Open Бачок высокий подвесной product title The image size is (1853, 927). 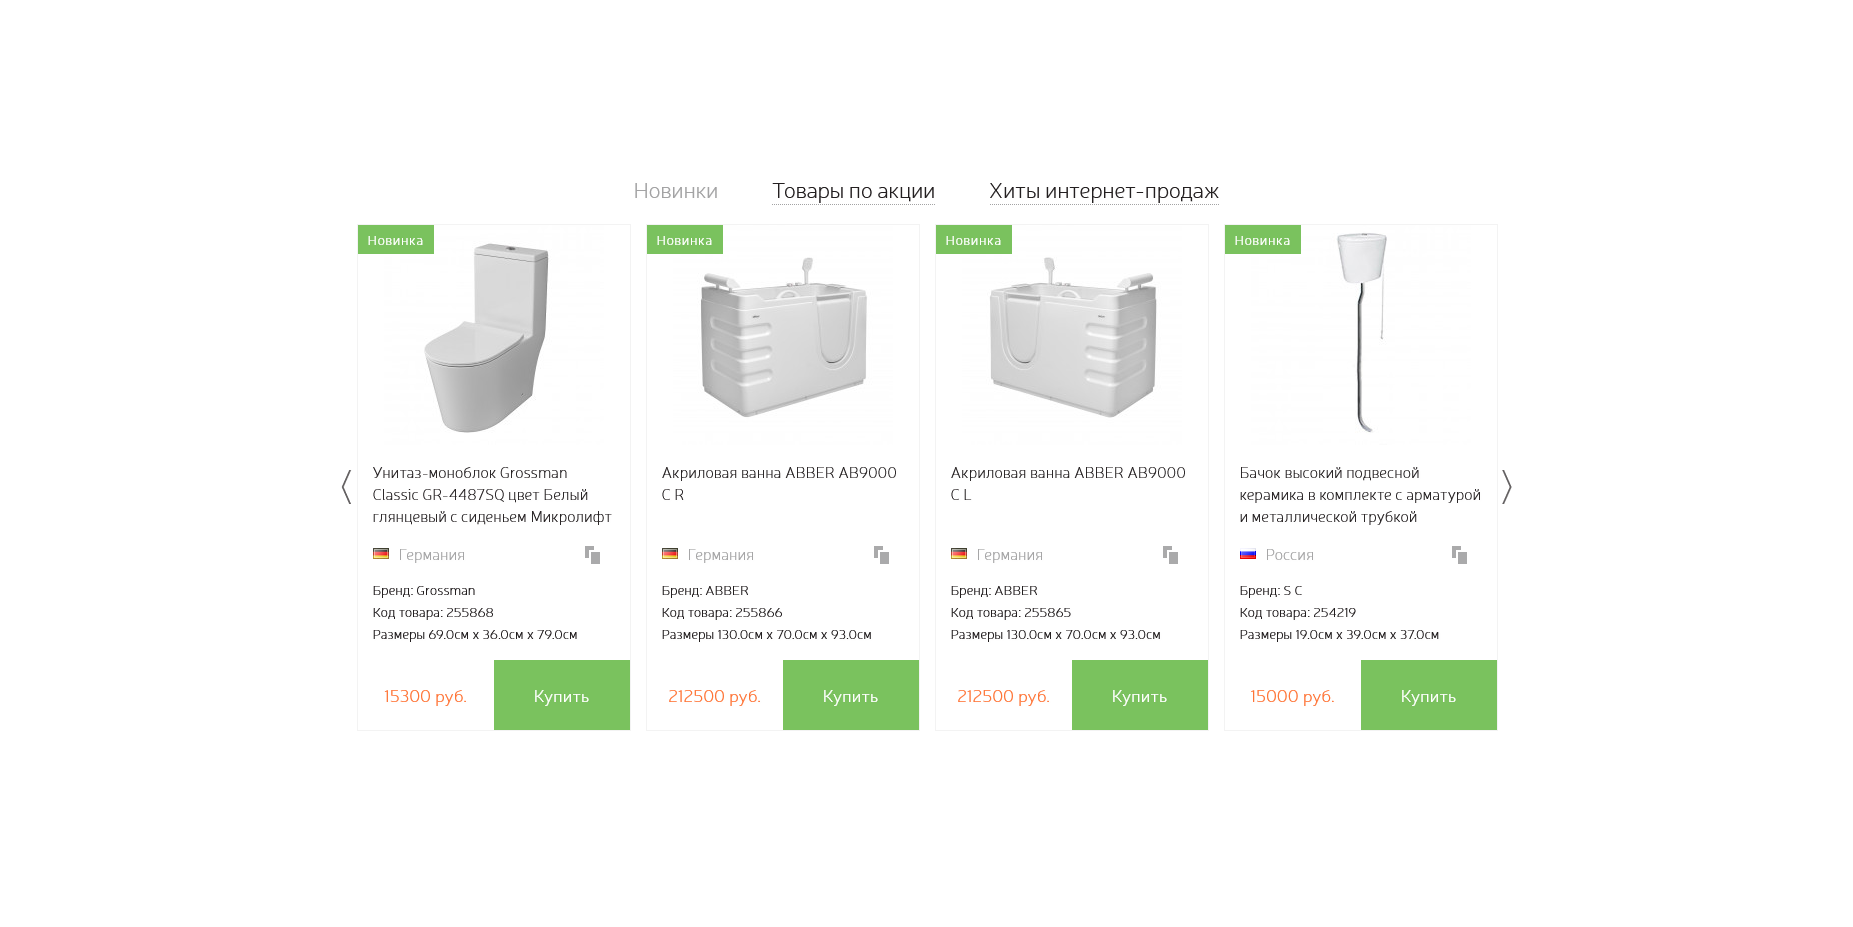1360,495
